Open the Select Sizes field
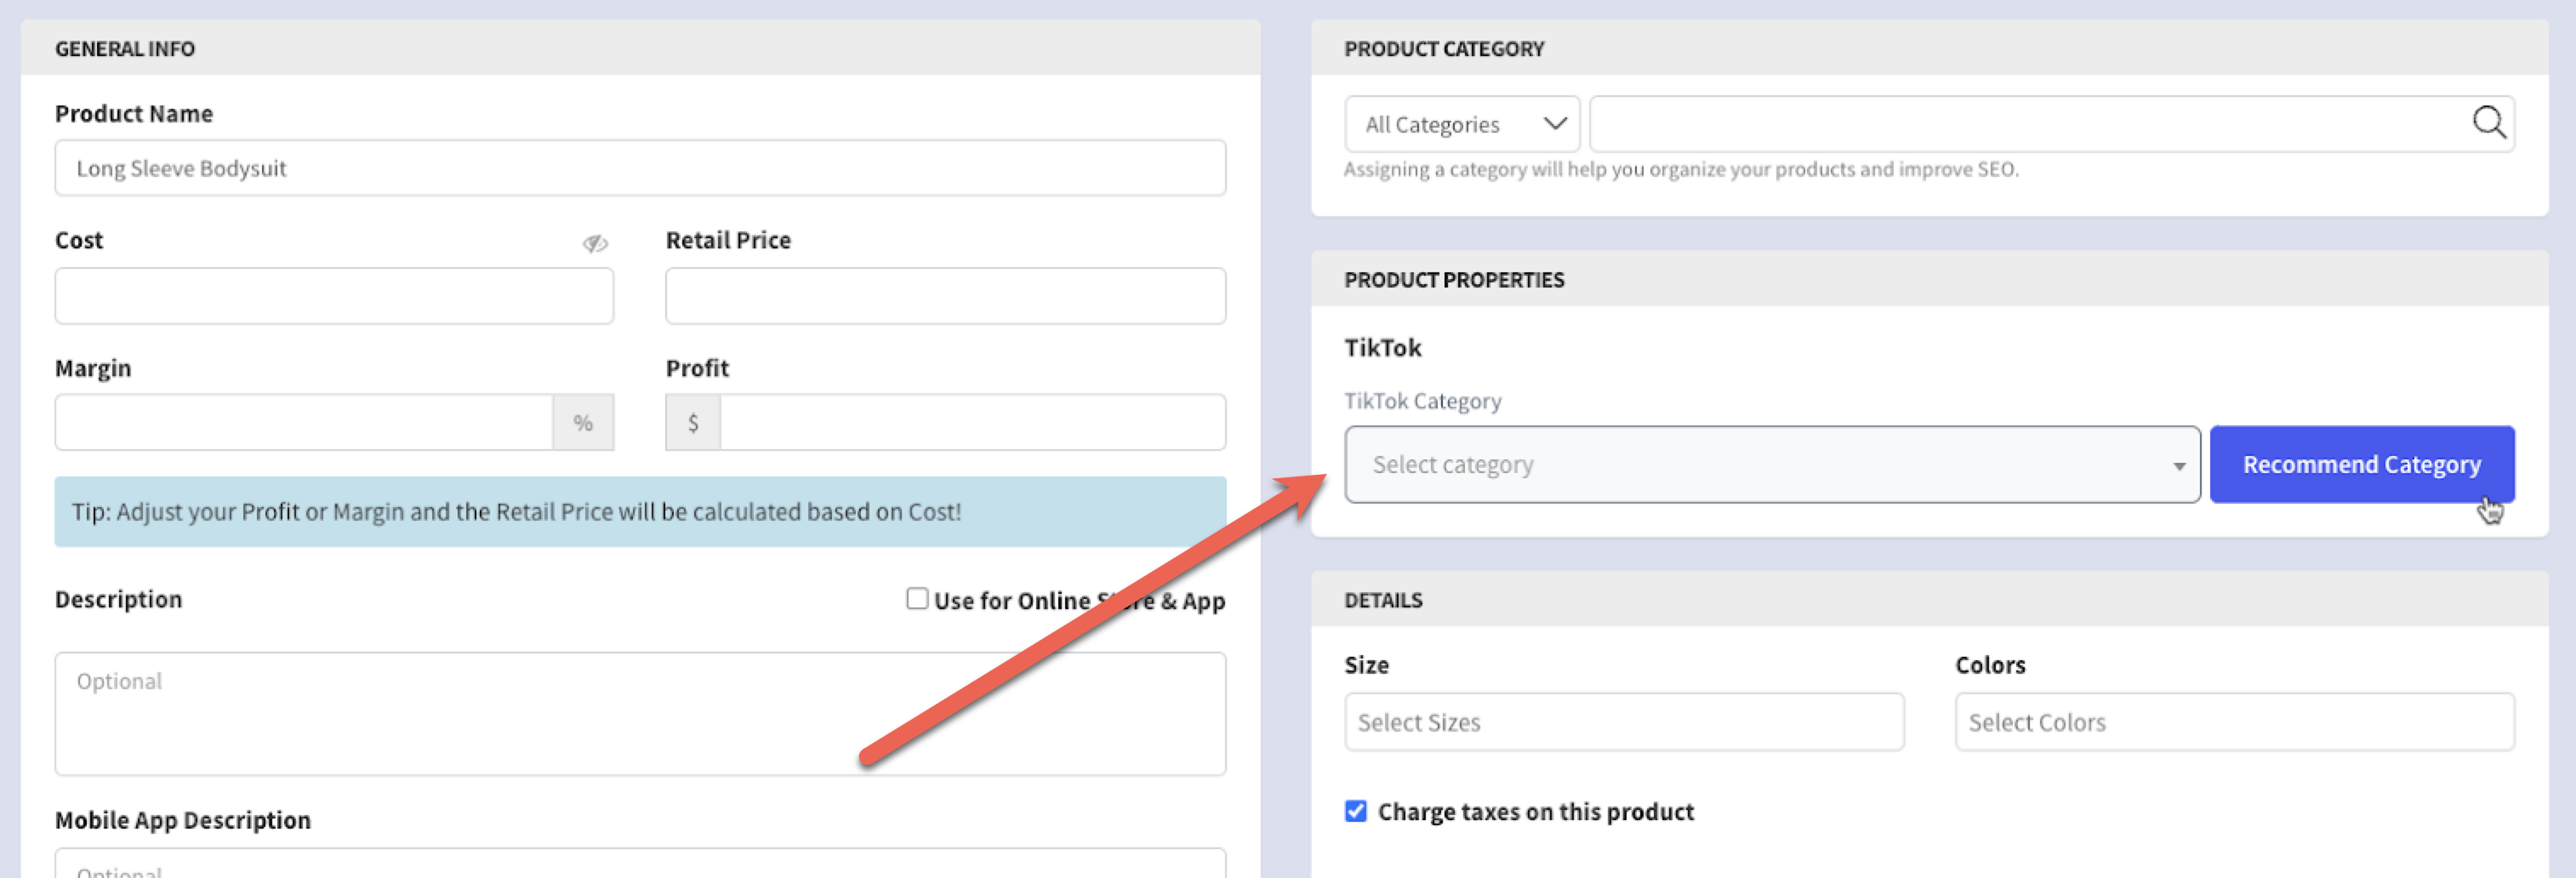The image size is (2576, 878). 1624,722
